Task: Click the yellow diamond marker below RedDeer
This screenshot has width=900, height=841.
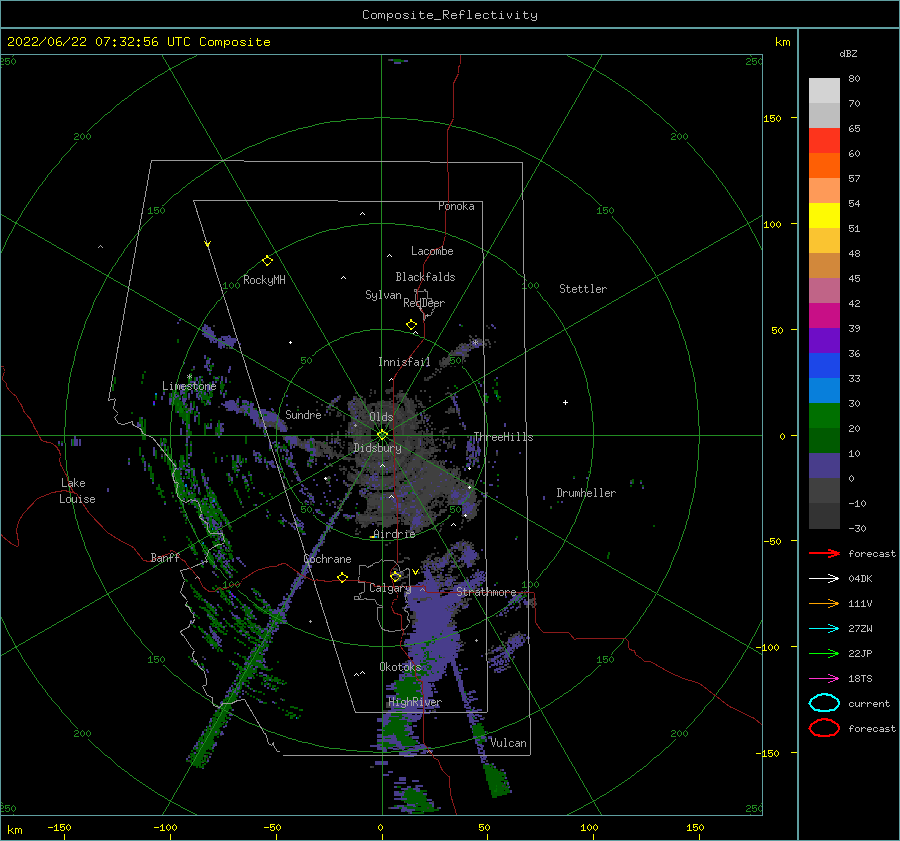Action: point(411,325)
